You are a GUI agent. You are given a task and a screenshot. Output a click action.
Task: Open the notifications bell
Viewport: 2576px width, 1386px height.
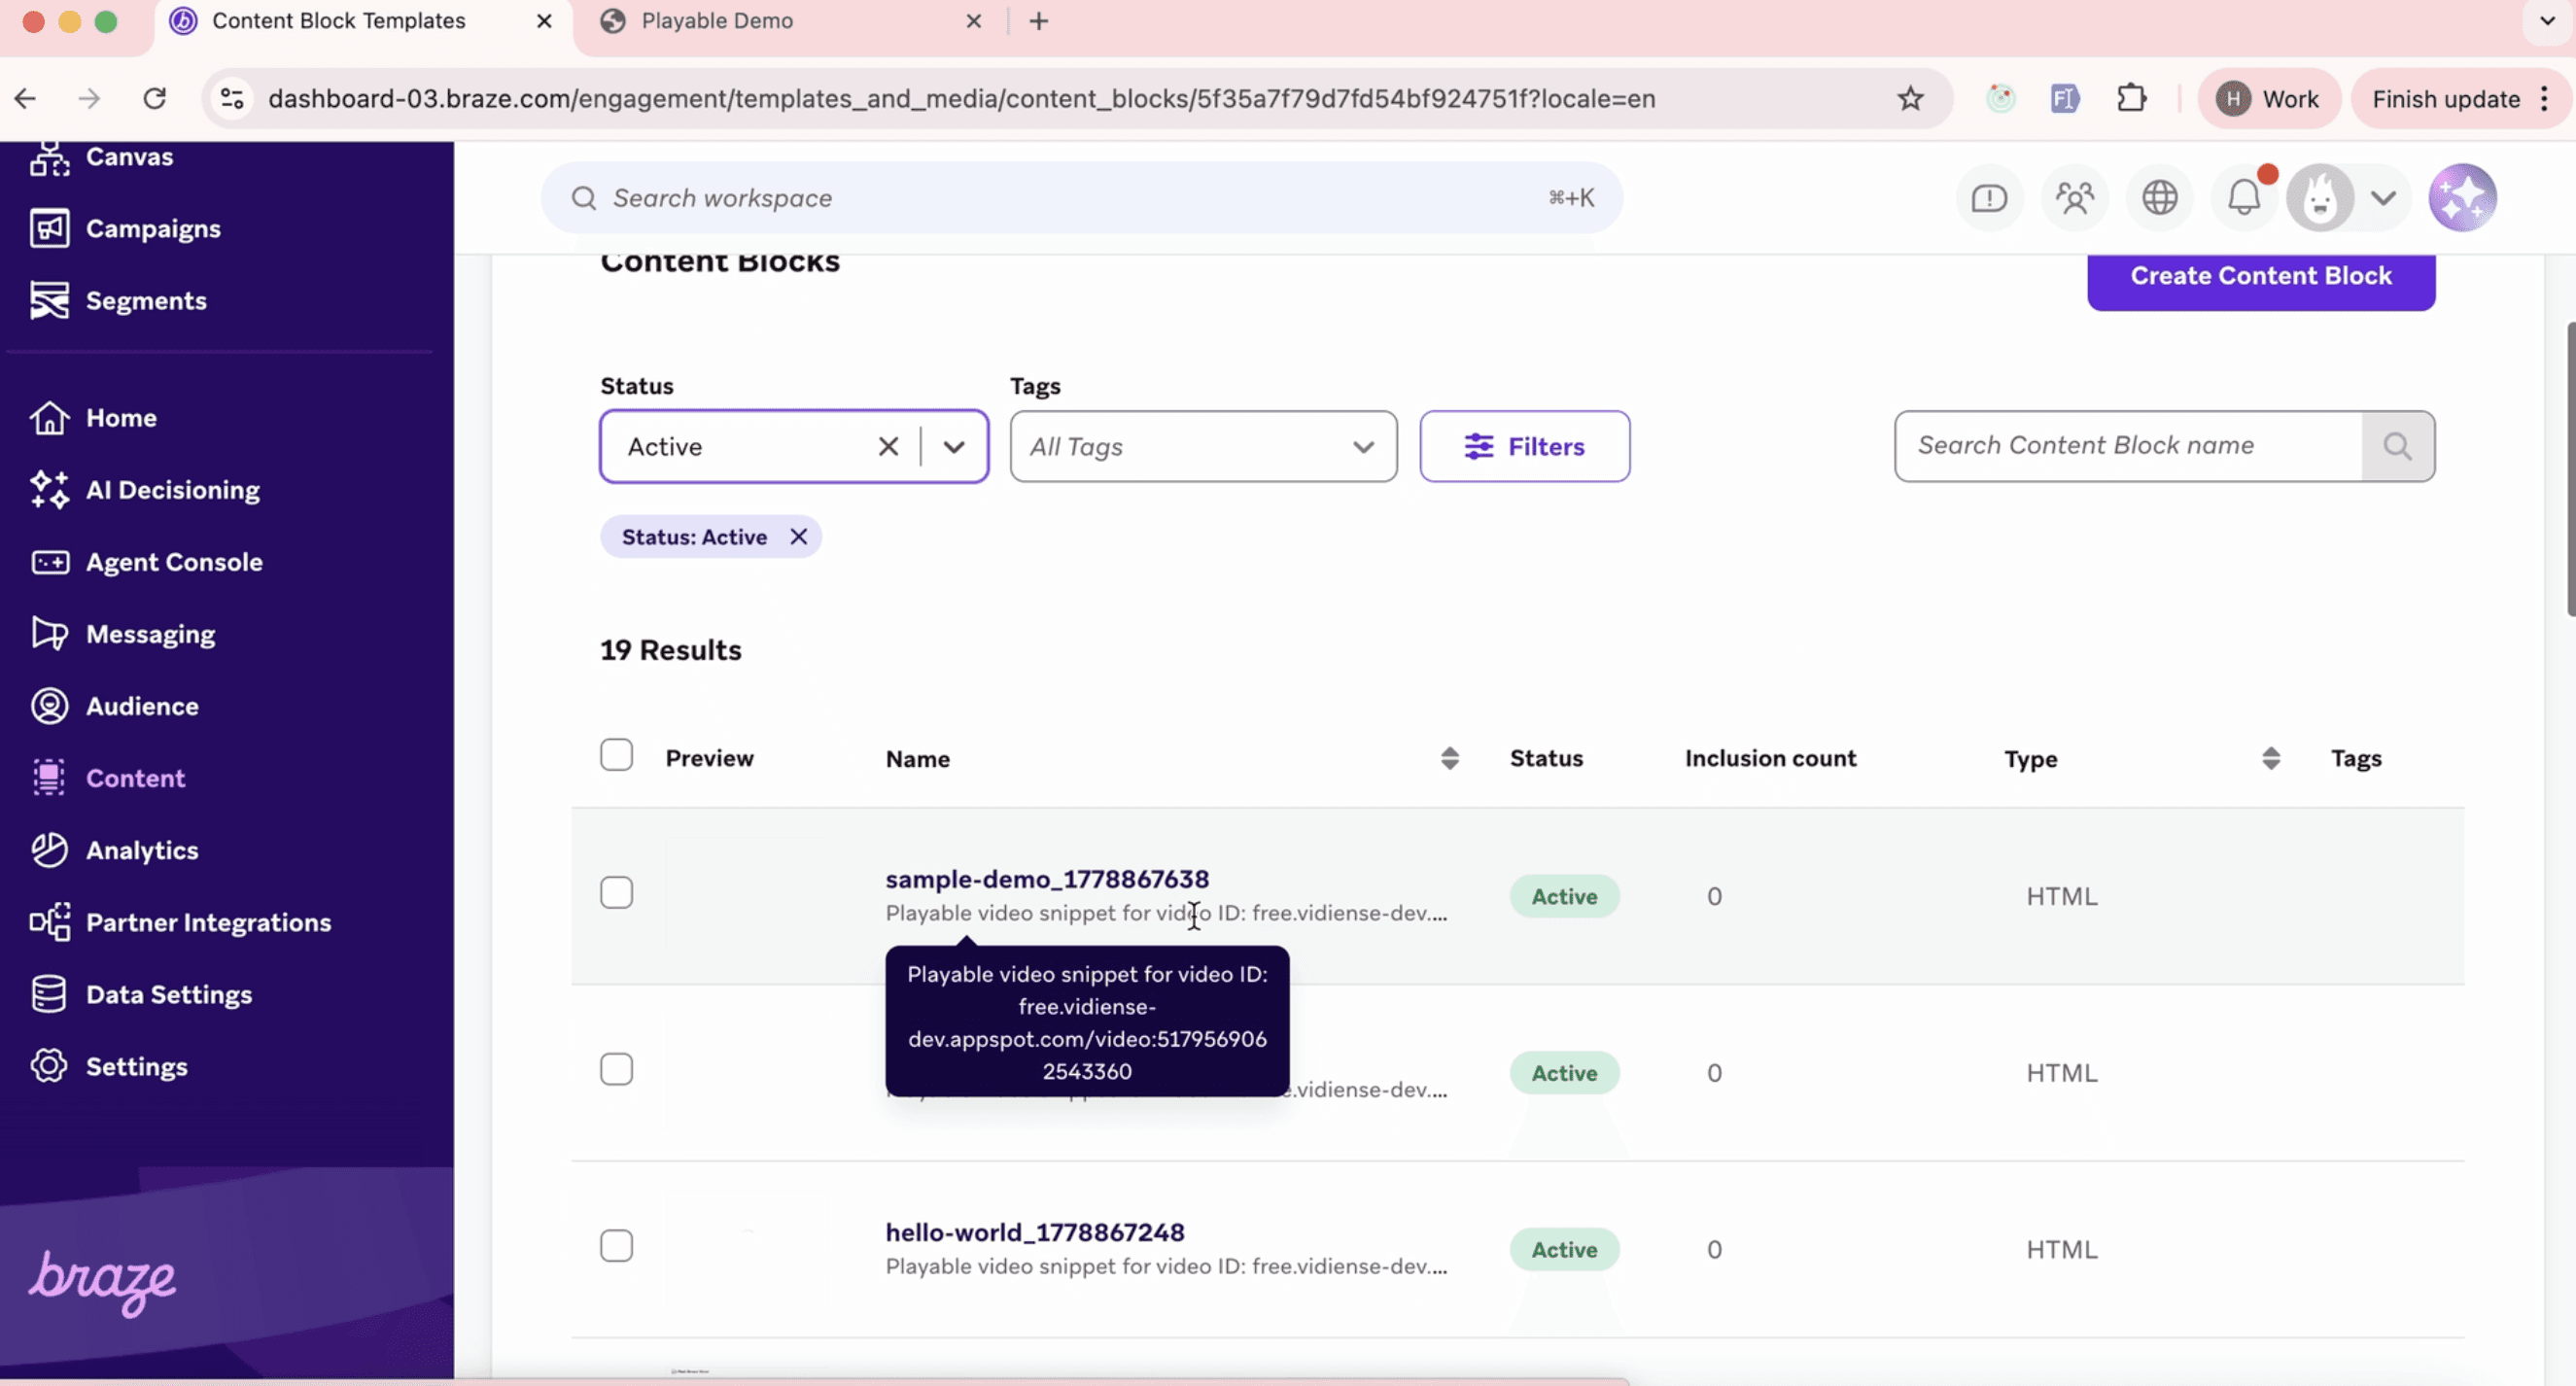coord(2245,198)
